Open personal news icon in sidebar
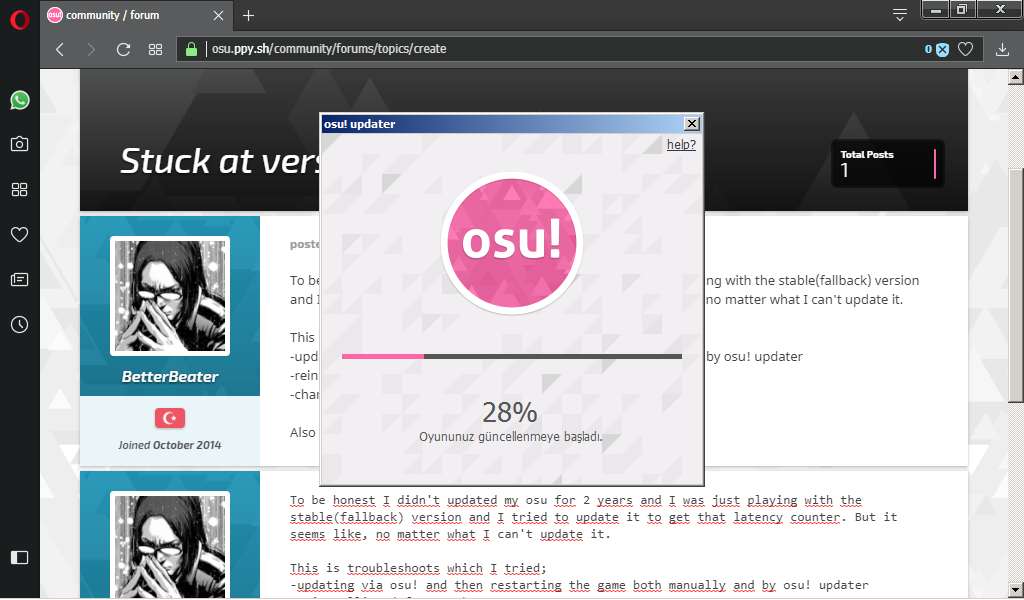 click(x=20, y=279)
